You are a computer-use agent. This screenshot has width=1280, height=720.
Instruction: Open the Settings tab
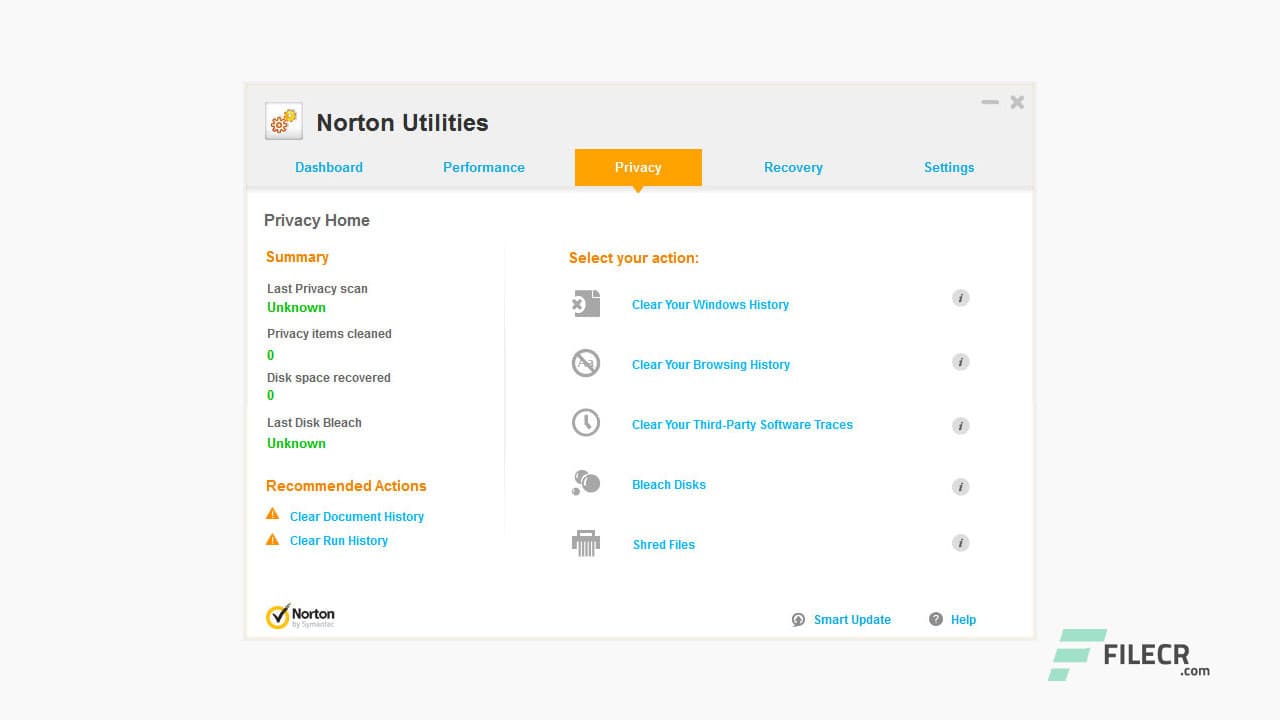point(948,167)
